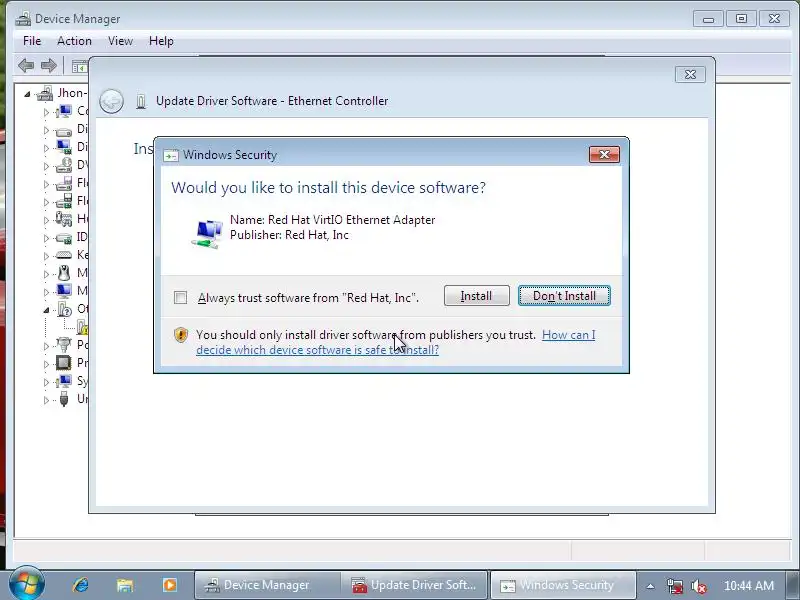This screenshot has width=800, height=600.
Task: Switch to Update Driver Soft... taskbar button
Action: [x=414, y=585]
